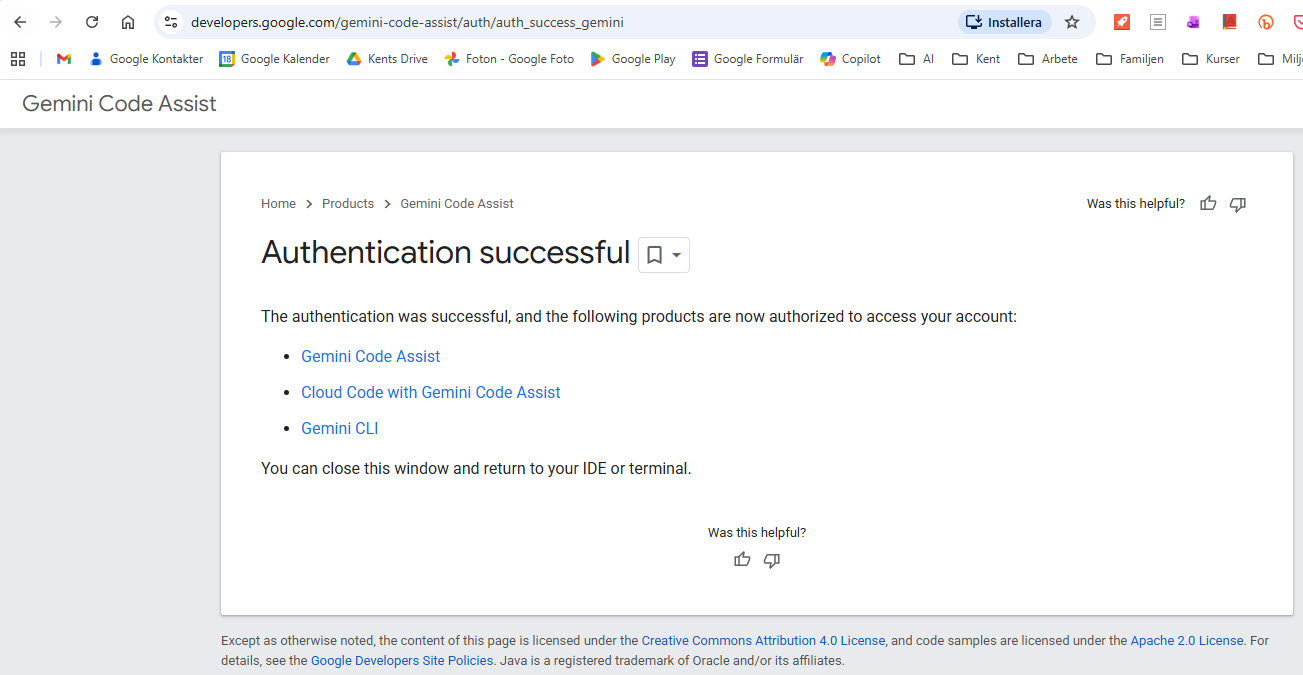Click the bottom thumbs down feedback icon
Viewport: 1303px width, 675px height.
(x=772, y=560)
